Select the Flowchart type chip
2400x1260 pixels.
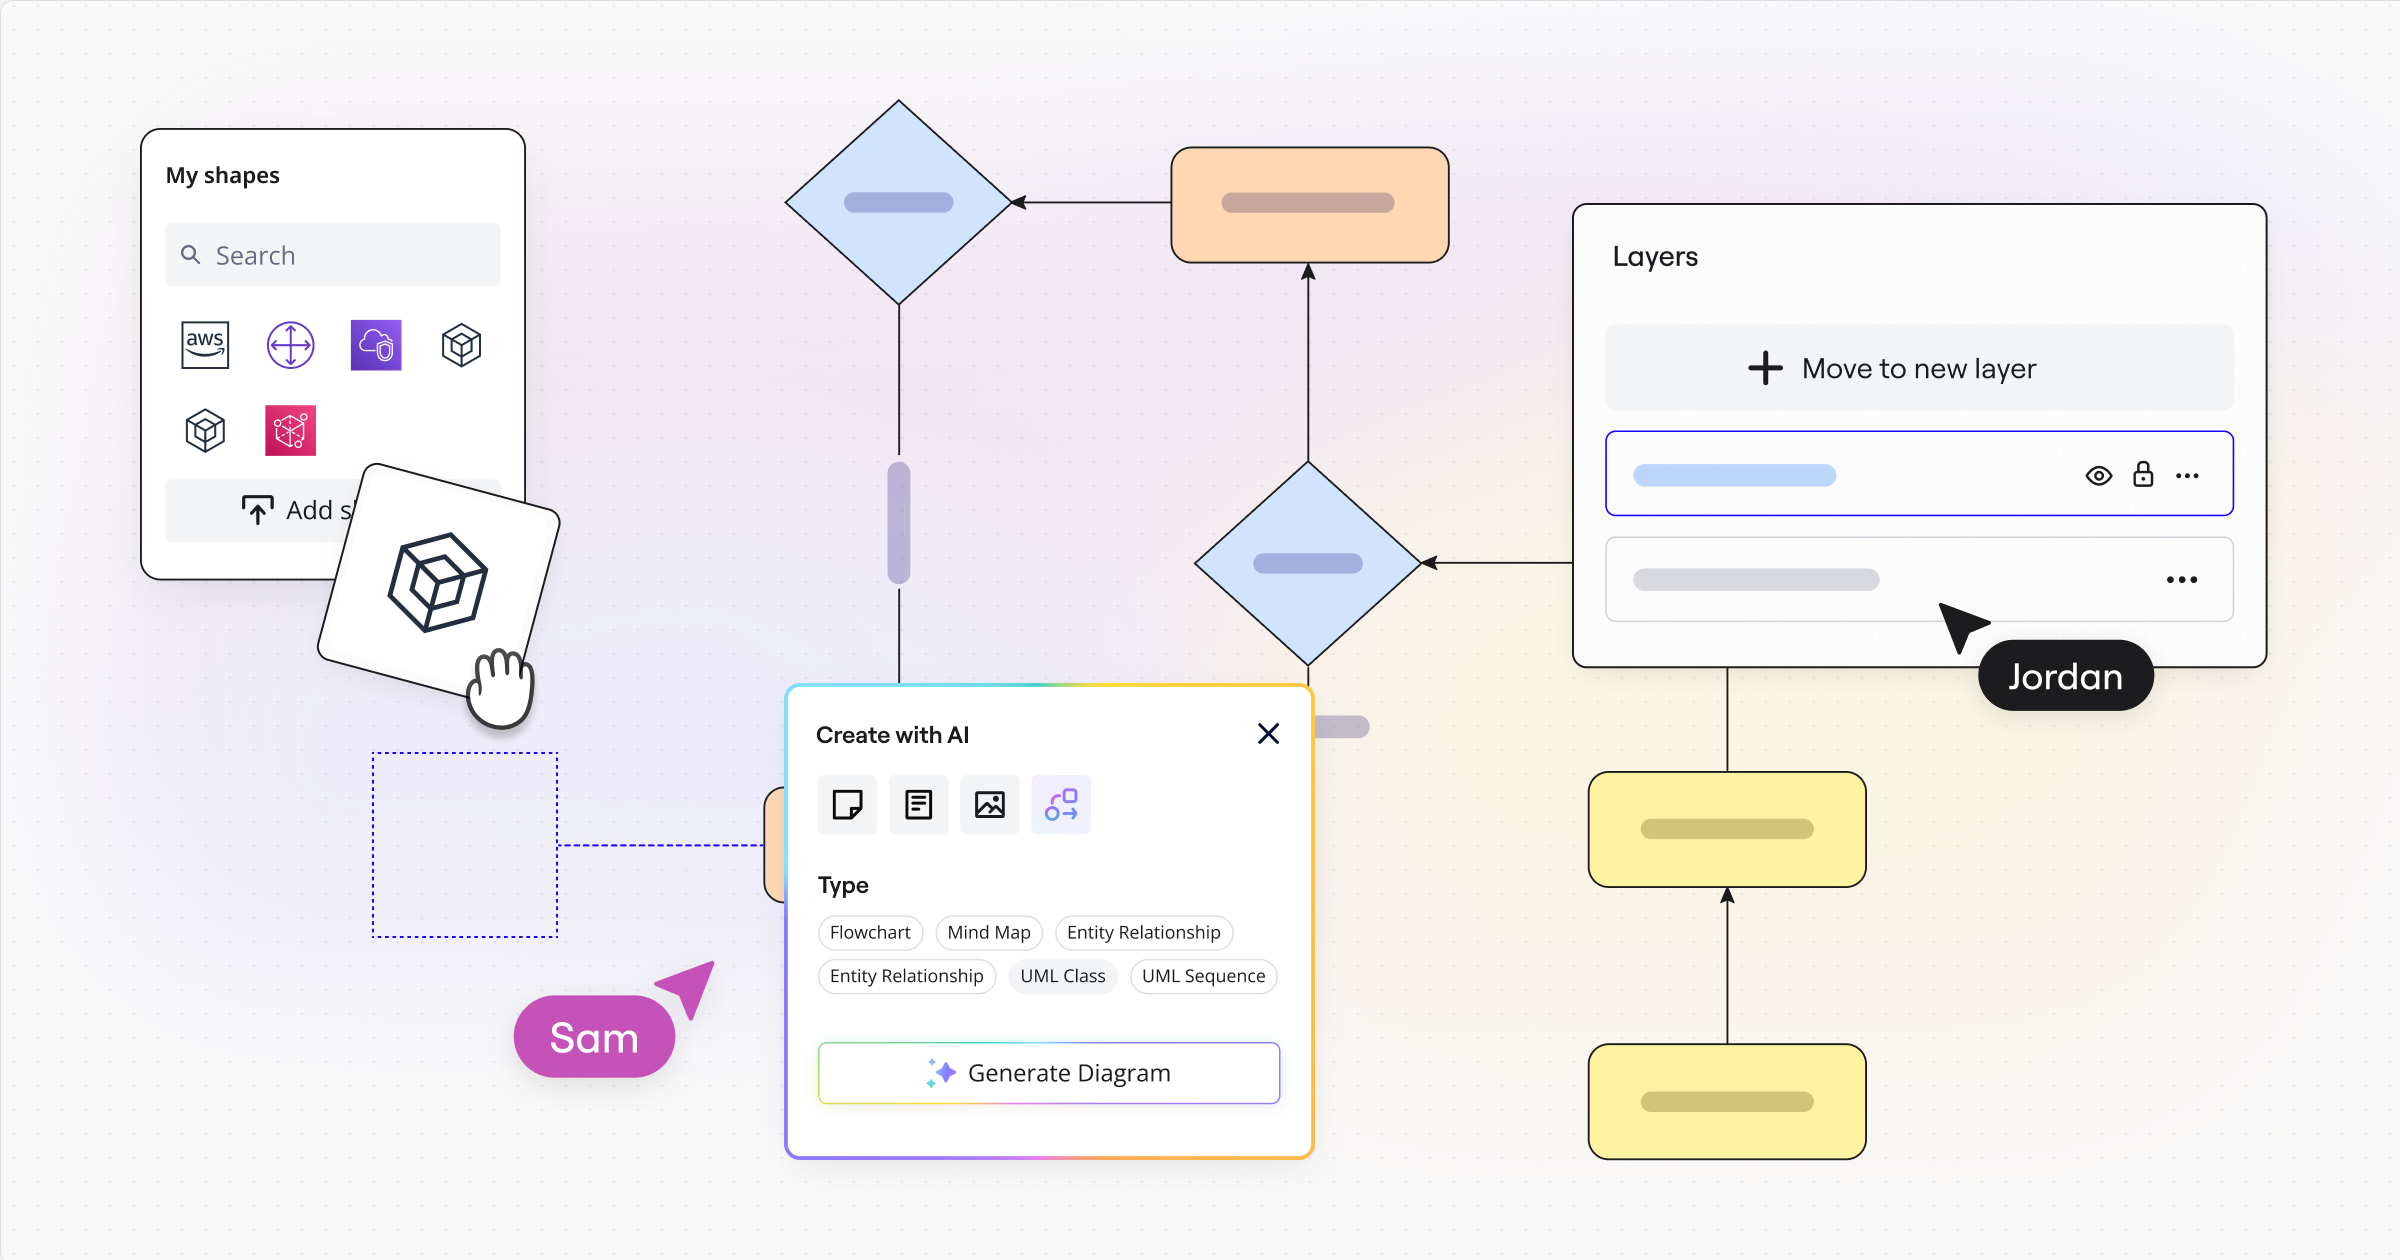870,933
